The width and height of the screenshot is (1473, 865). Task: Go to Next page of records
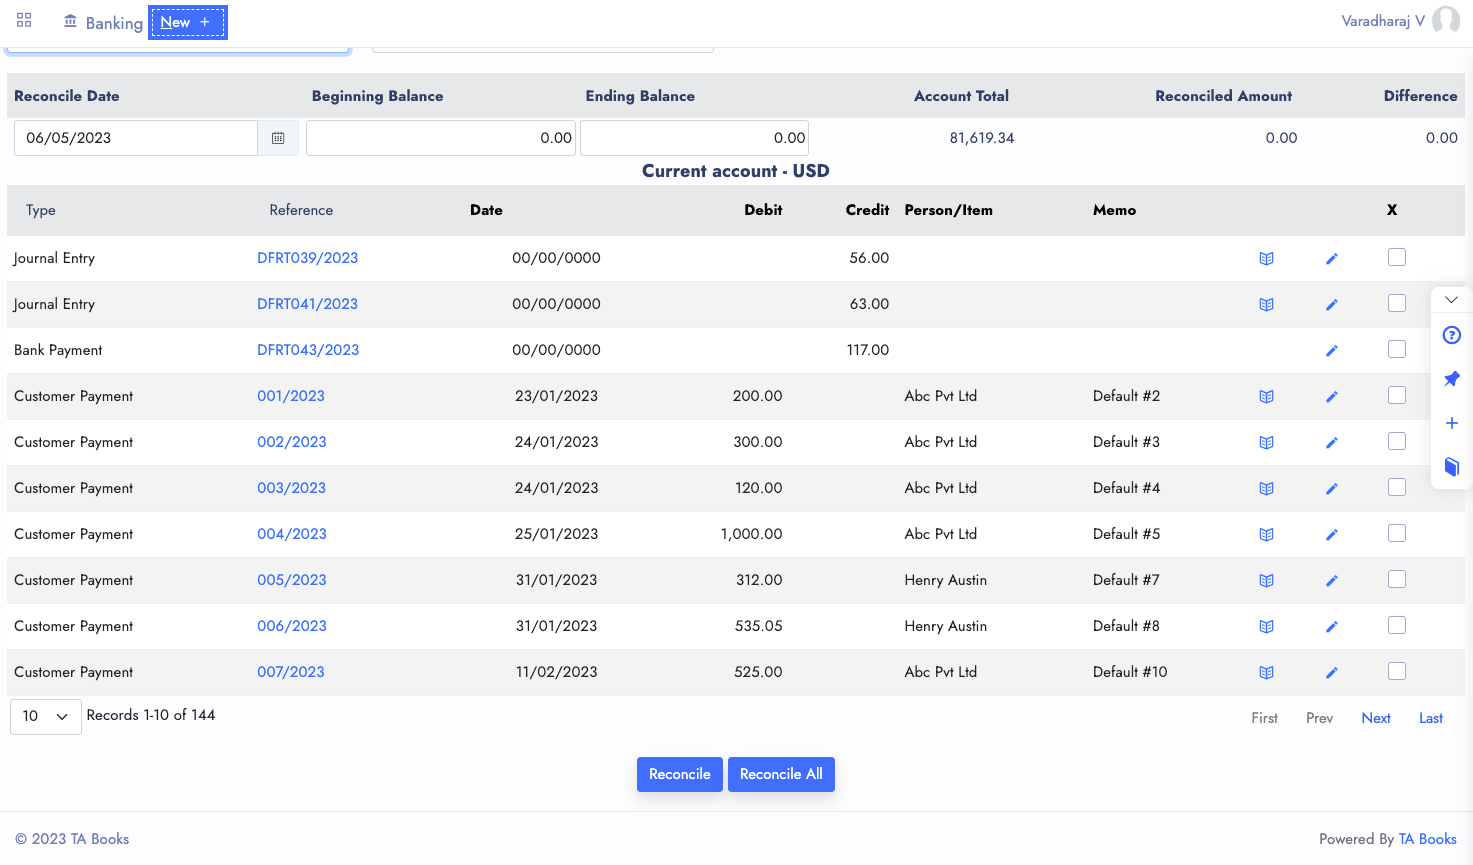point(1376,718)
